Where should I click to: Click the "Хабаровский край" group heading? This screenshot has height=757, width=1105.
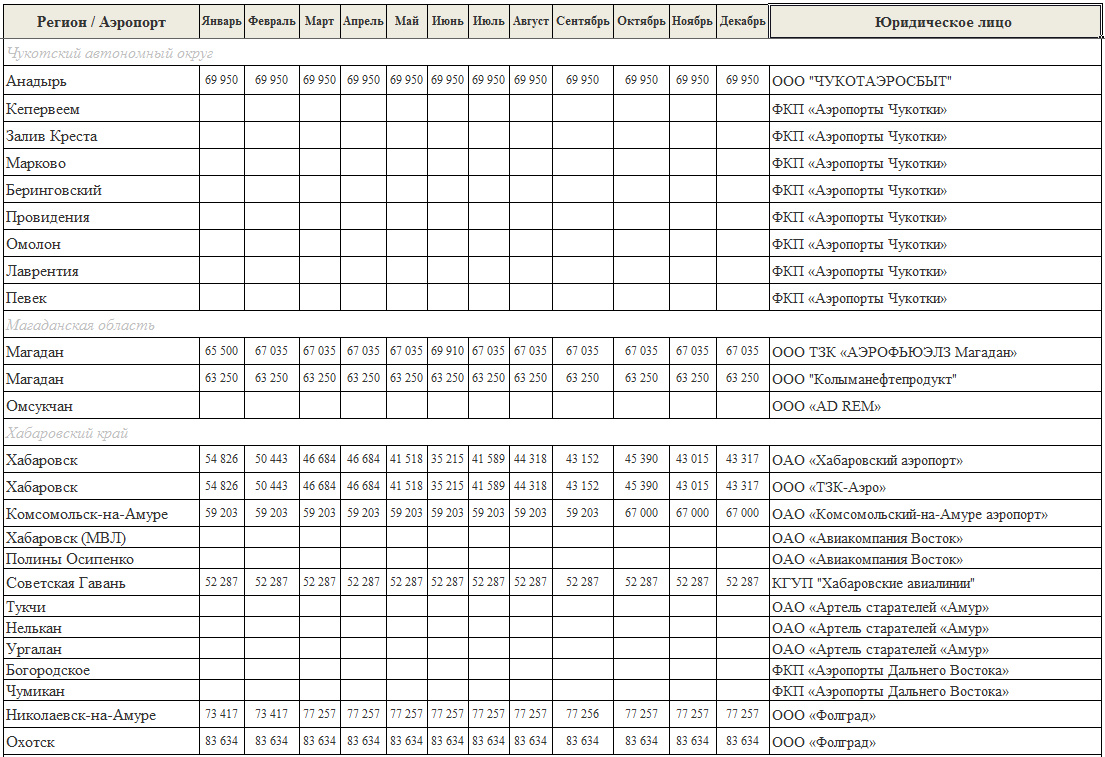pyautogui.click(x=68, y=433)
